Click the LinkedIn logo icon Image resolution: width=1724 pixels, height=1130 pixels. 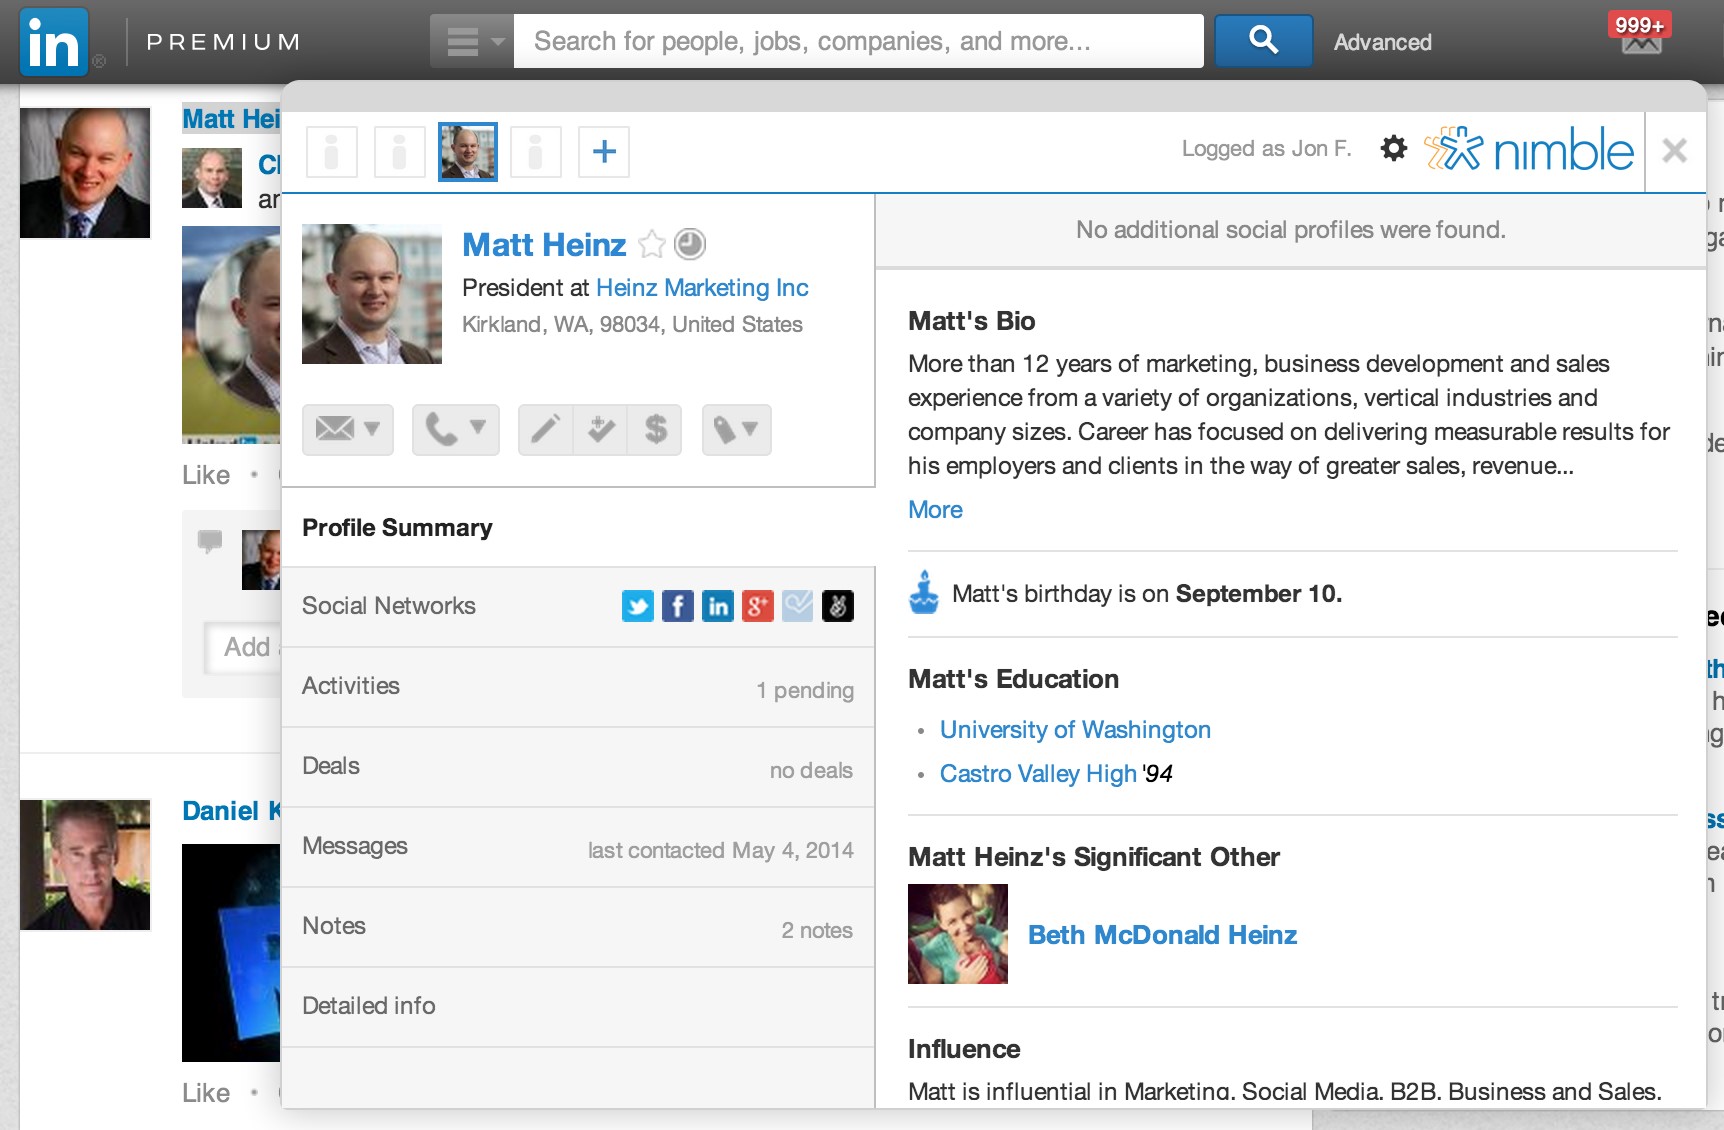54,42
